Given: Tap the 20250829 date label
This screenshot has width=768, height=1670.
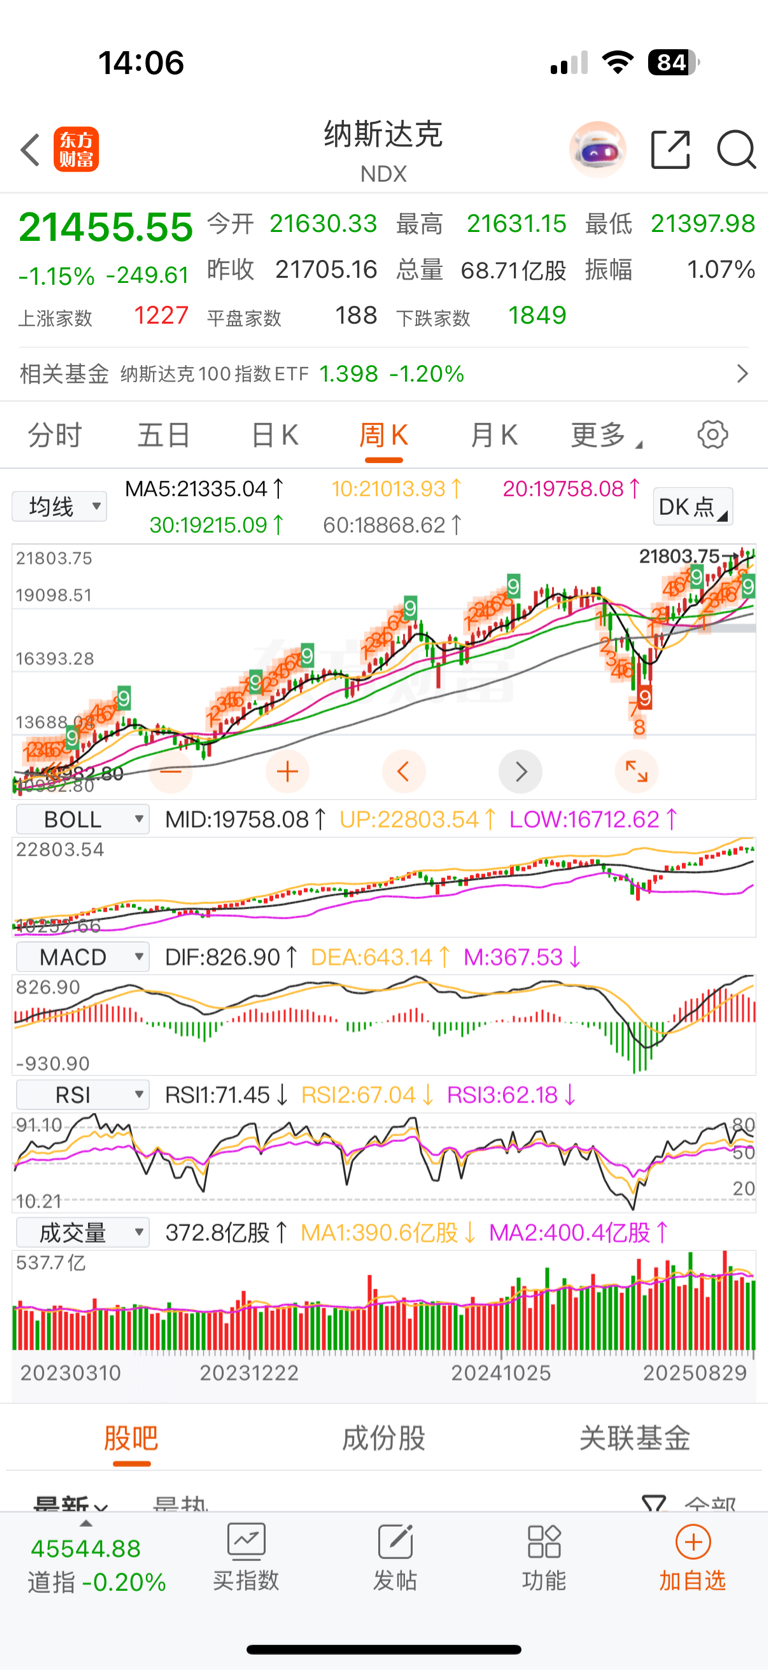Looking at the screenshot, I should click(x=695, y=1373).
